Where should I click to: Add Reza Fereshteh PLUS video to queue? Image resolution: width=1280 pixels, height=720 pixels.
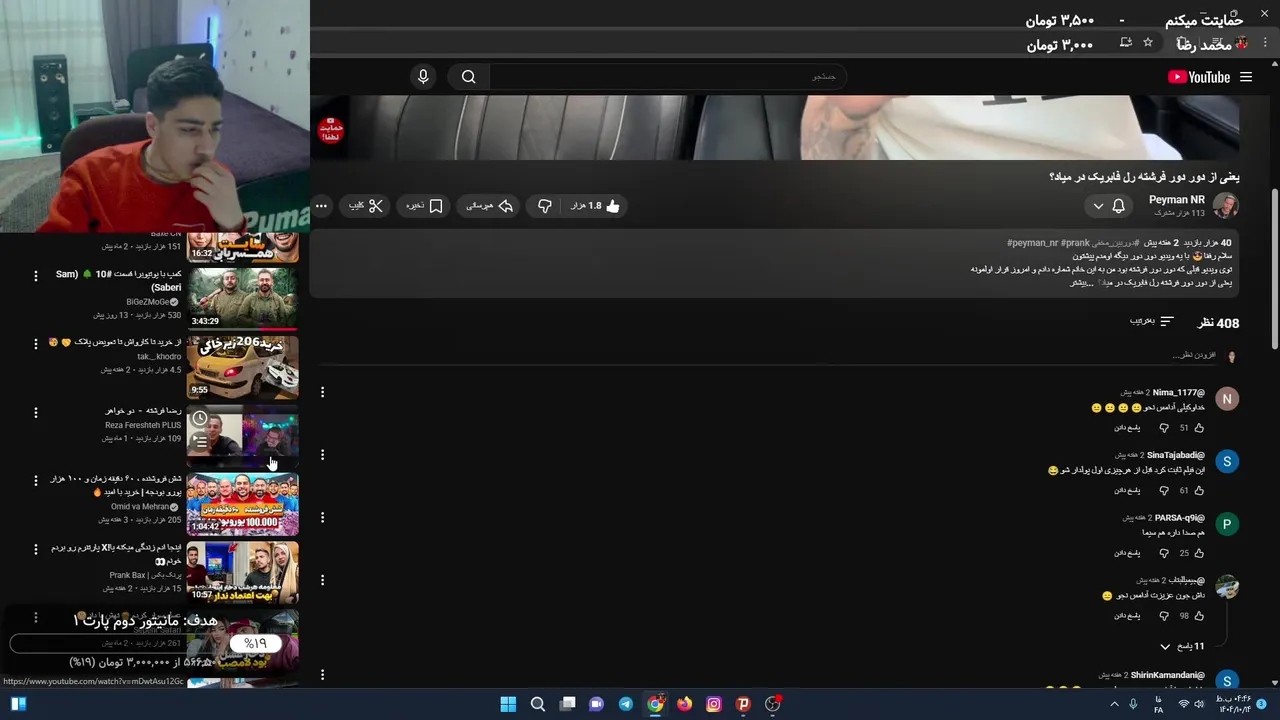[200, 441]
